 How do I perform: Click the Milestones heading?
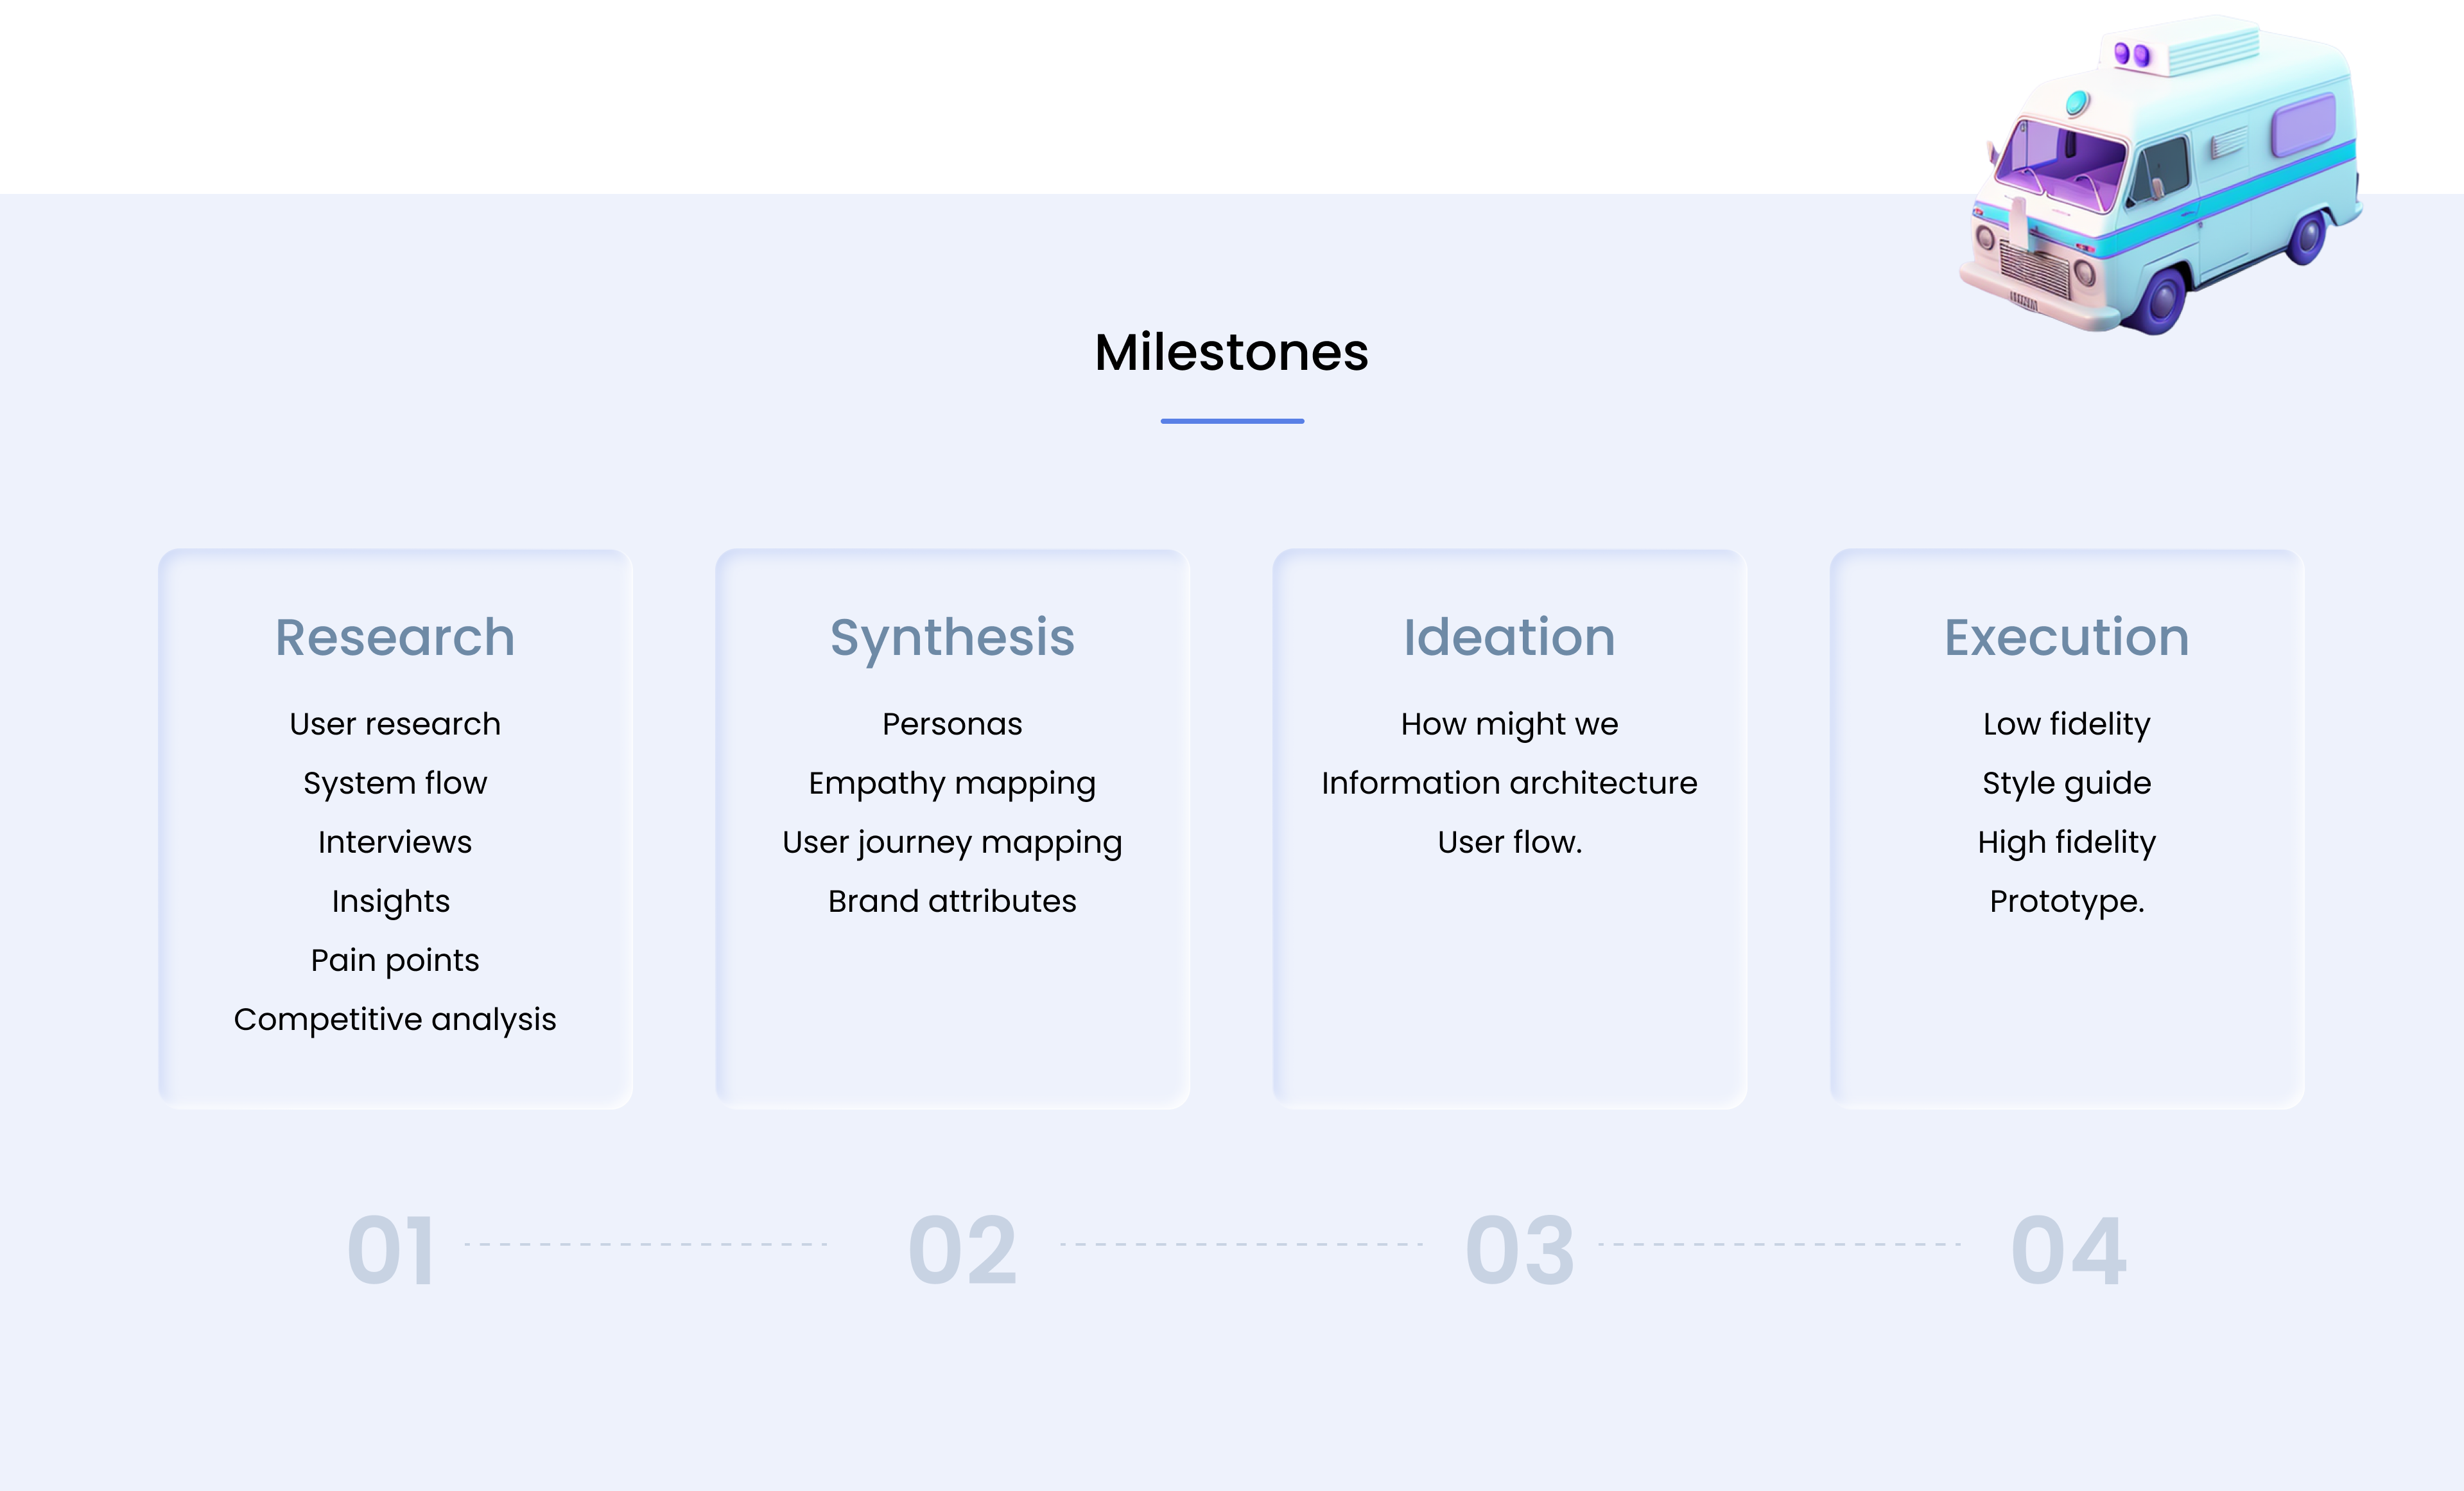point(1231,353)
